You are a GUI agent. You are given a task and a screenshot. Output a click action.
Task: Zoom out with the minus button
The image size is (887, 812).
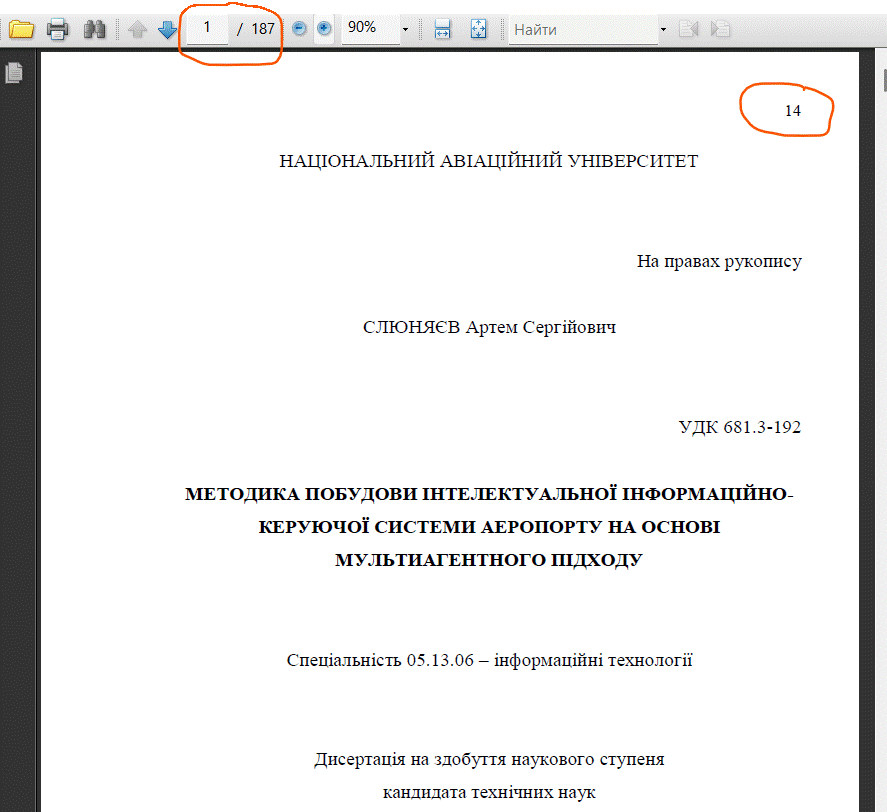[299, 29]
